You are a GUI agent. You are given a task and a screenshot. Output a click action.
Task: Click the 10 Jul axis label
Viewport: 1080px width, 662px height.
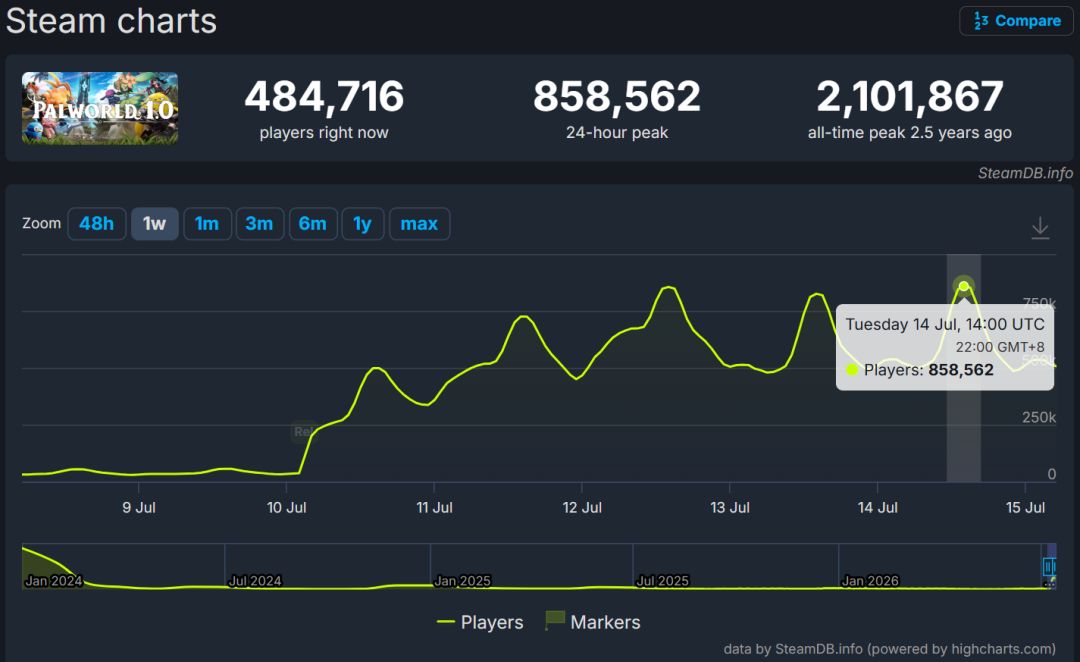[x=287, y=508]
